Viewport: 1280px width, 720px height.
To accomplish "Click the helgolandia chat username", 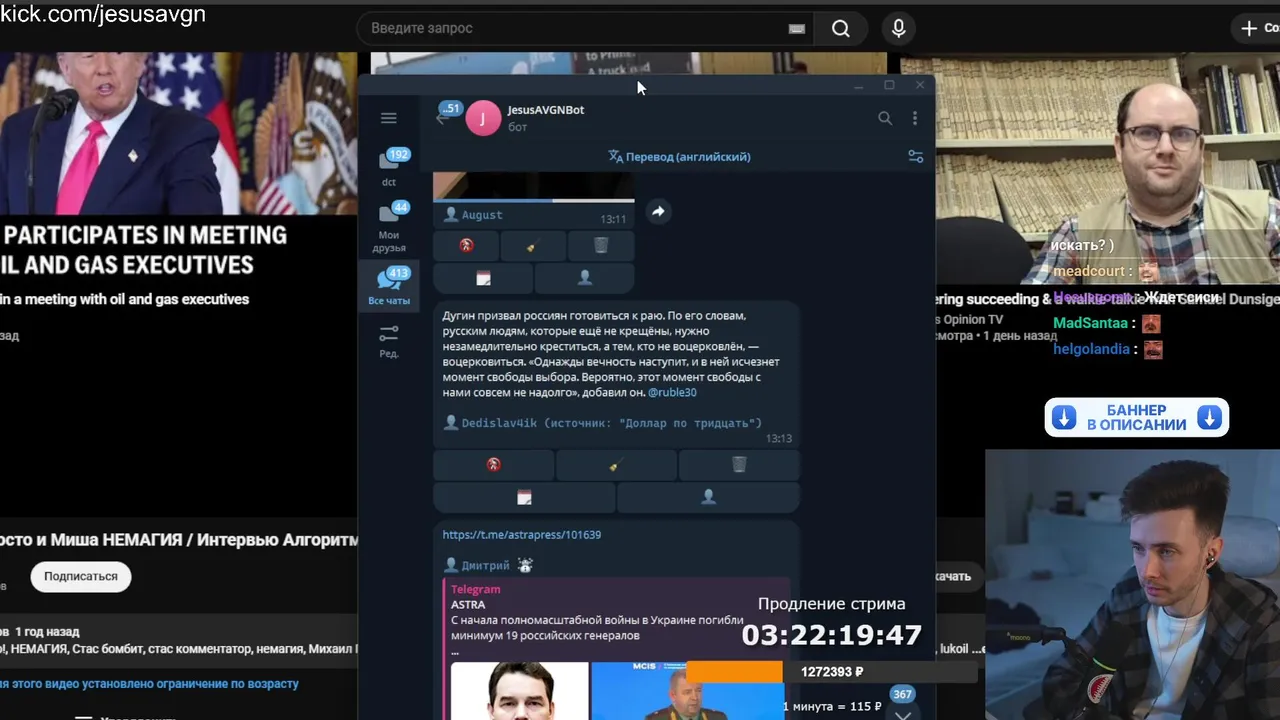I will 1091,349.
